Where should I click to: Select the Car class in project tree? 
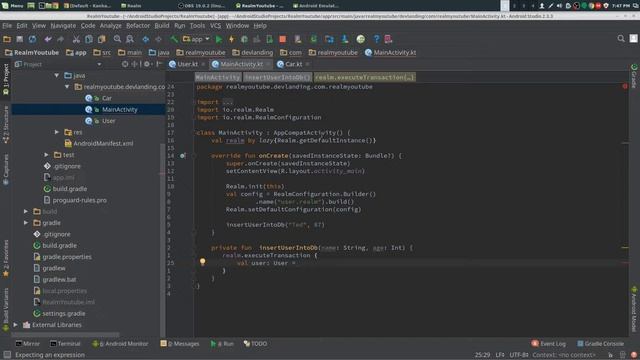(x=107, y=98)
